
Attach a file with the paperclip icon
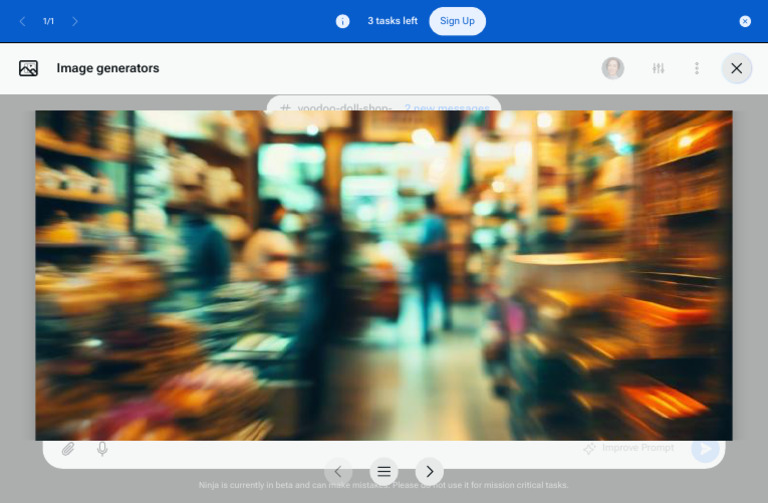coord(68,449)
